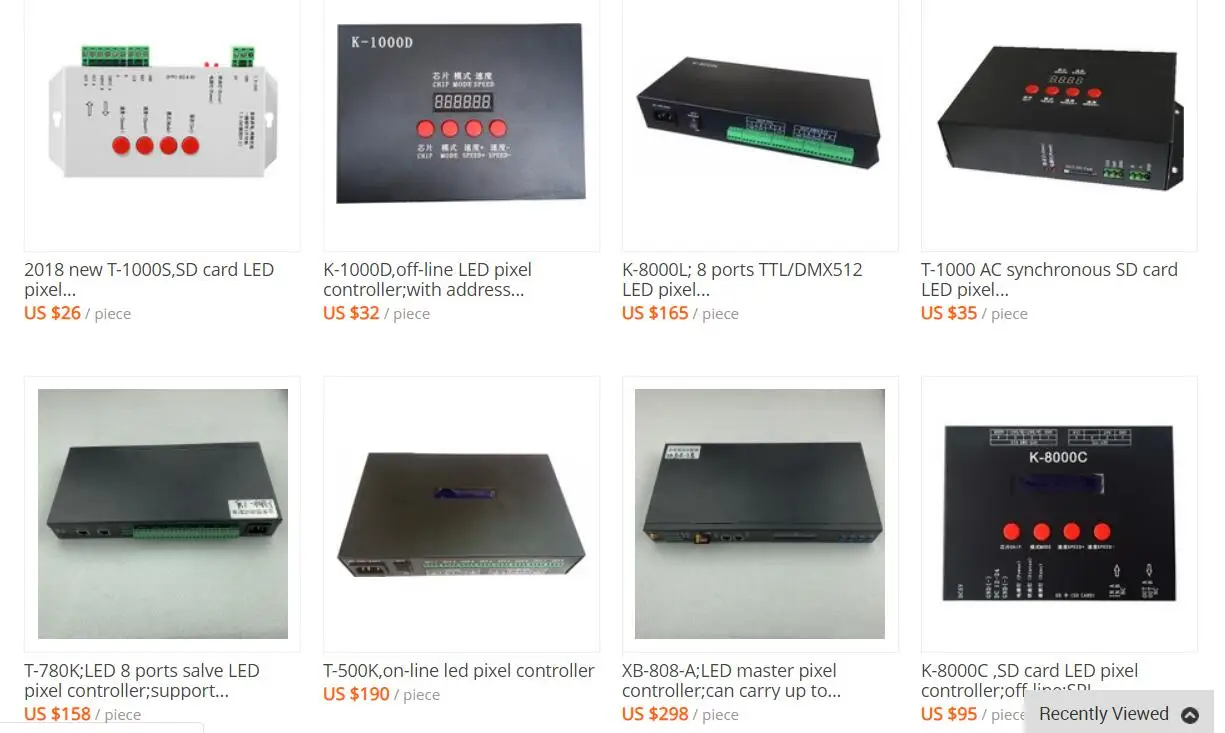Open the 'K-1000D,off-line LED pixel controller' title link

(428, 280)
